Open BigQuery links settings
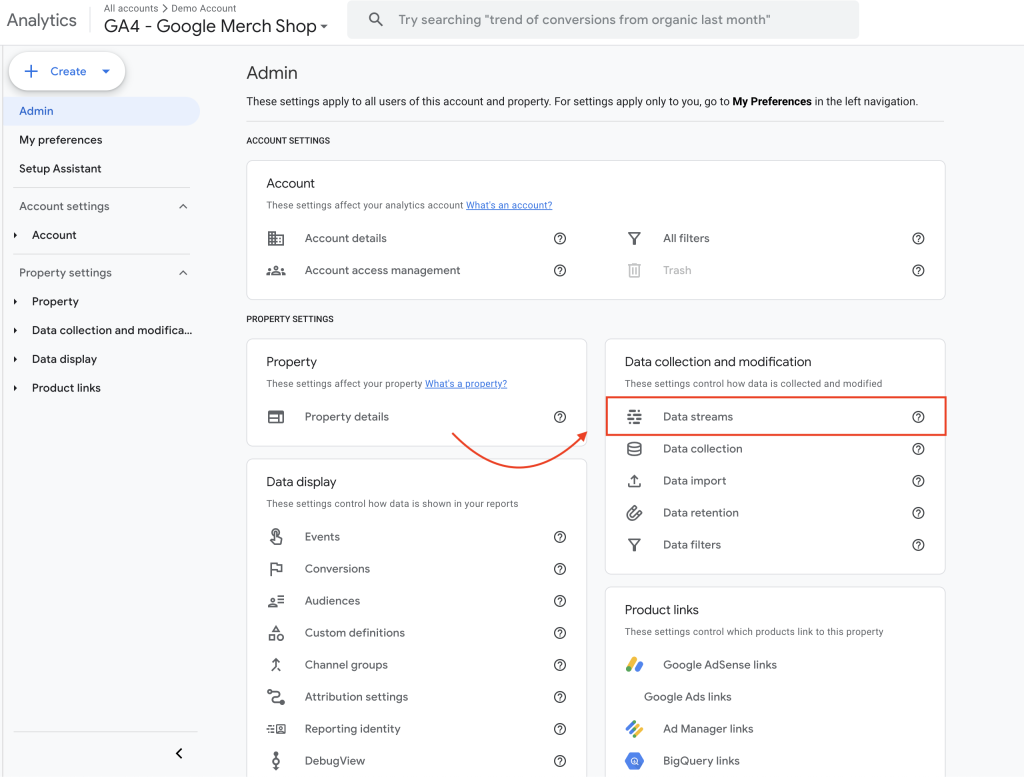Viewport: 1024px width, 777px height. tap(701, 761)
